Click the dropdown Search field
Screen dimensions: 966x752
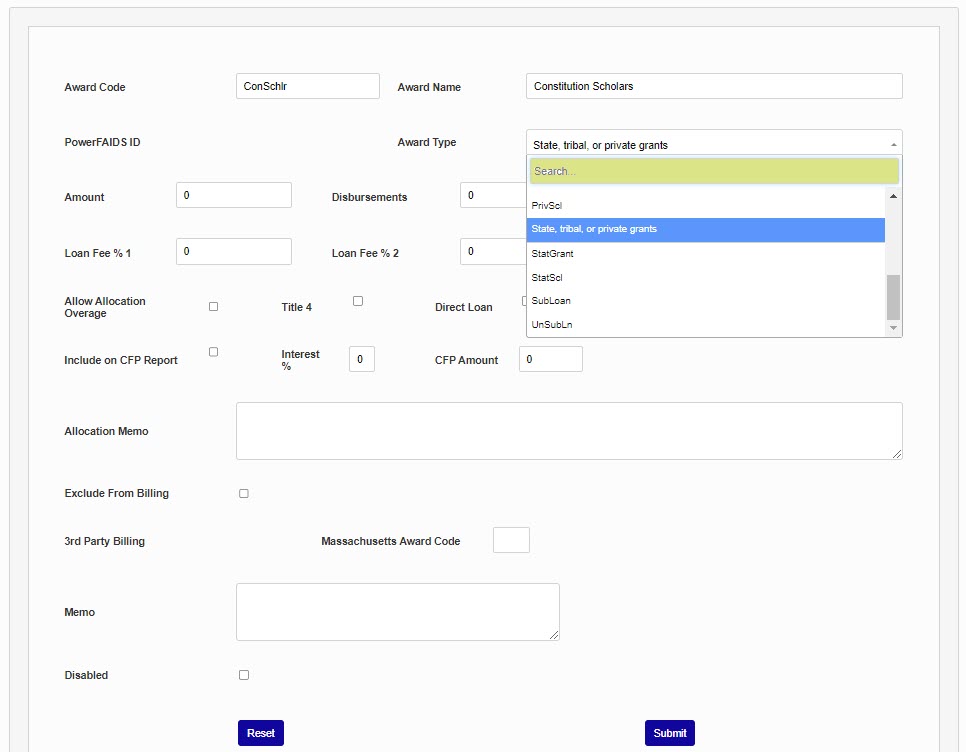(713, 171)
